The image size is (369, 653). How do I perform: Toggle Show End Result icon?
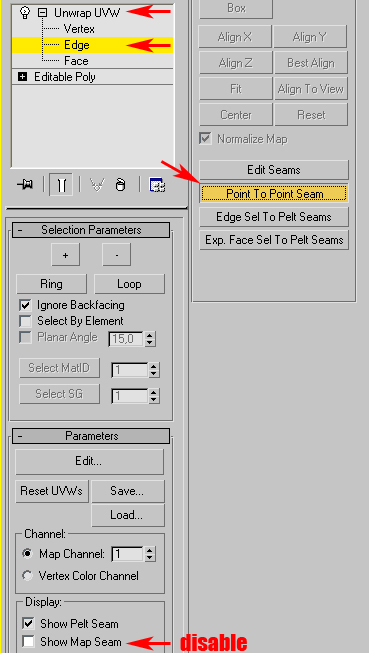[x=61, y=184]
